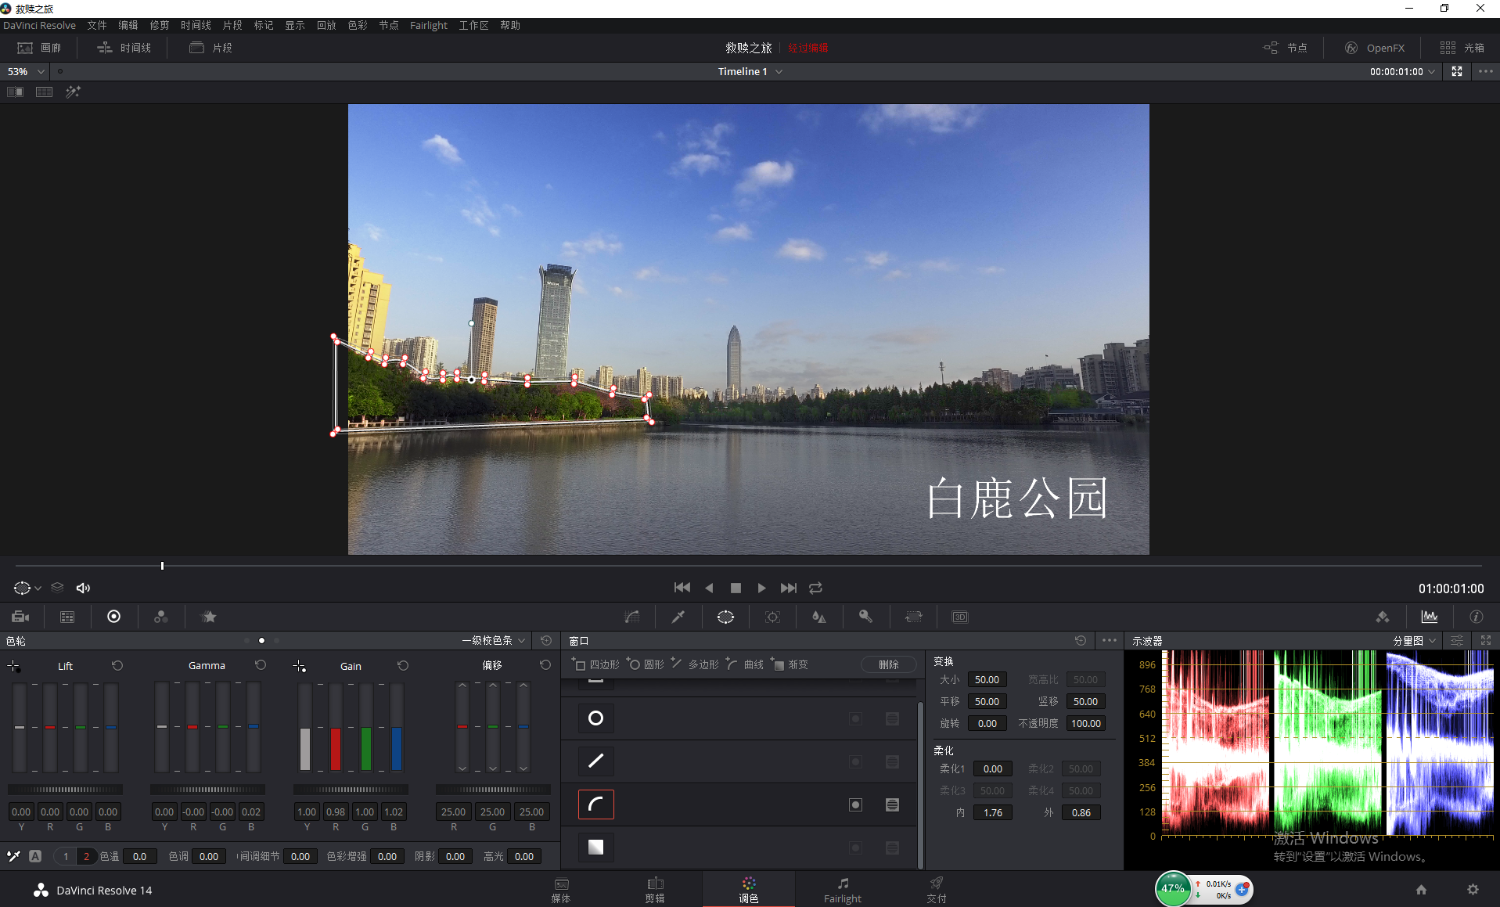Select the Color Wheels palette icon
1500x907 pixels.
click(x=114, y=617)
